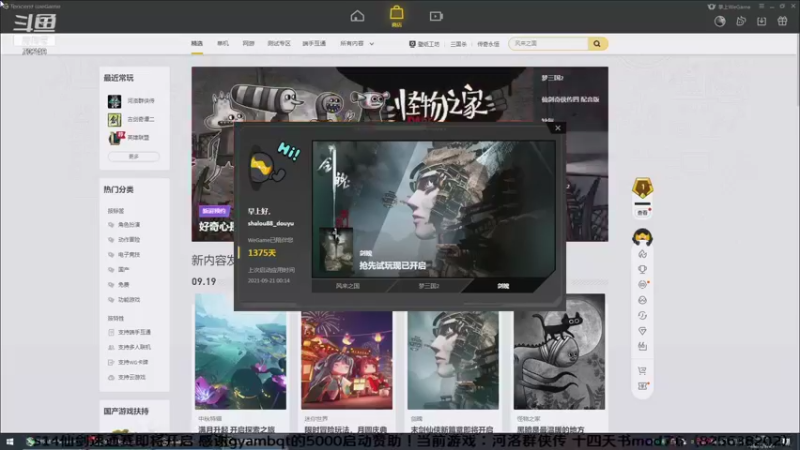Open the hamburger menu in title bar

point(761,6)
